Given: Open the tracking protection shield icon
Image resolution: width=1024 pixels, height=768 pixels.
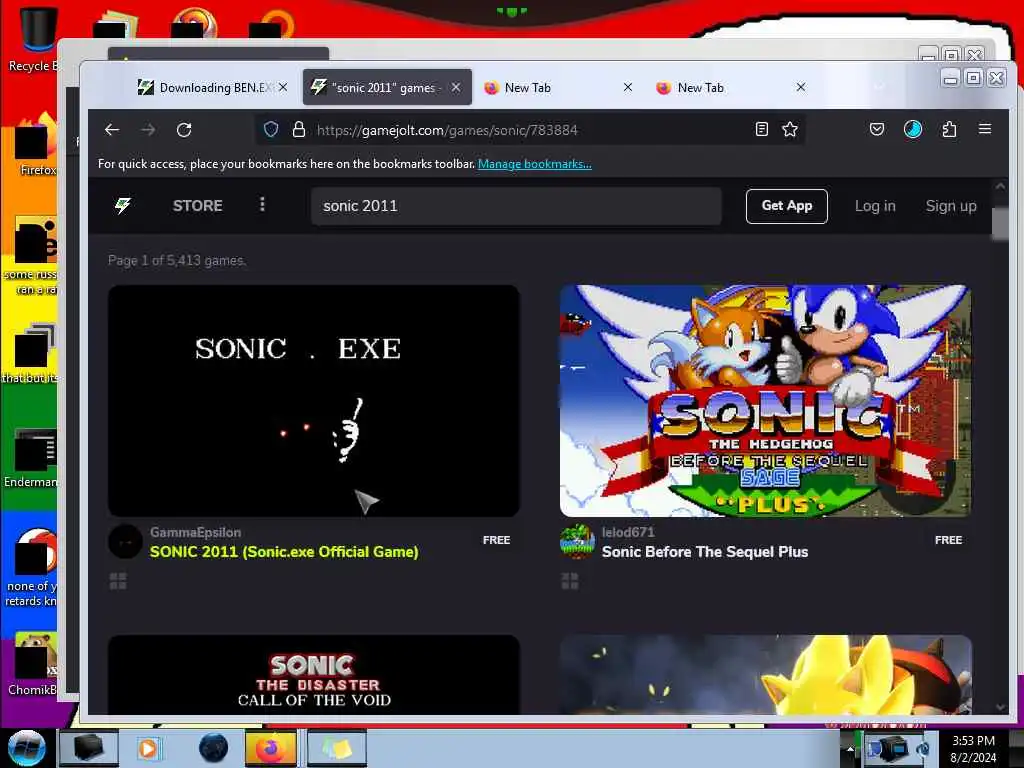Looking at the screenshot, I should click(271, 129).
